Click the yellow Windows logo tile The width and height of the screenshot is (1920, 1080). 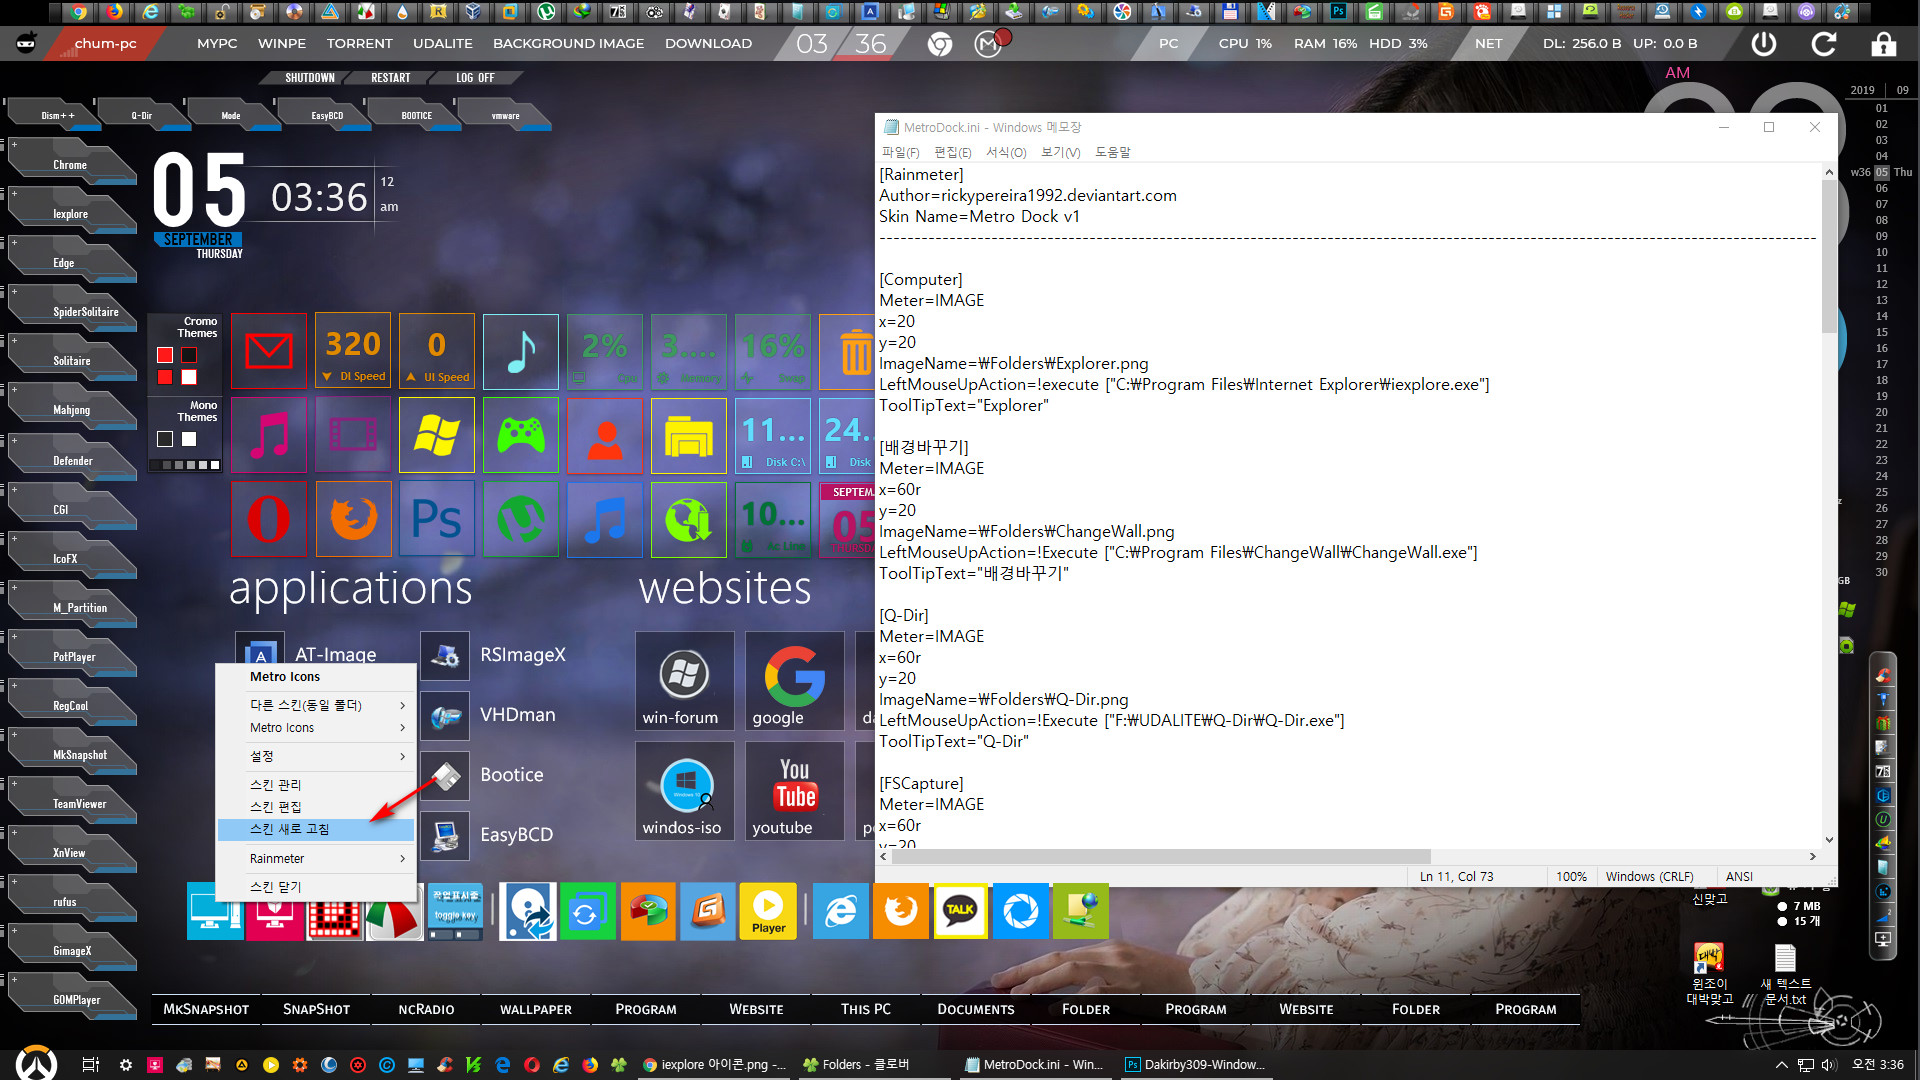437,435
